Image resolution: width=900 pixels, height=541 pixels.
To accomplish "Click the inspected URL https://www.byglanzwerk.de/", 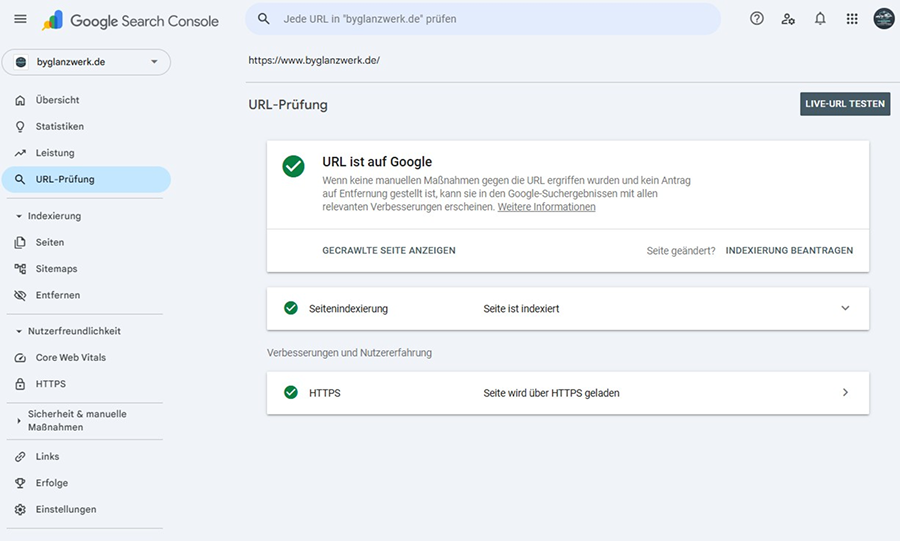I will 314,60.
